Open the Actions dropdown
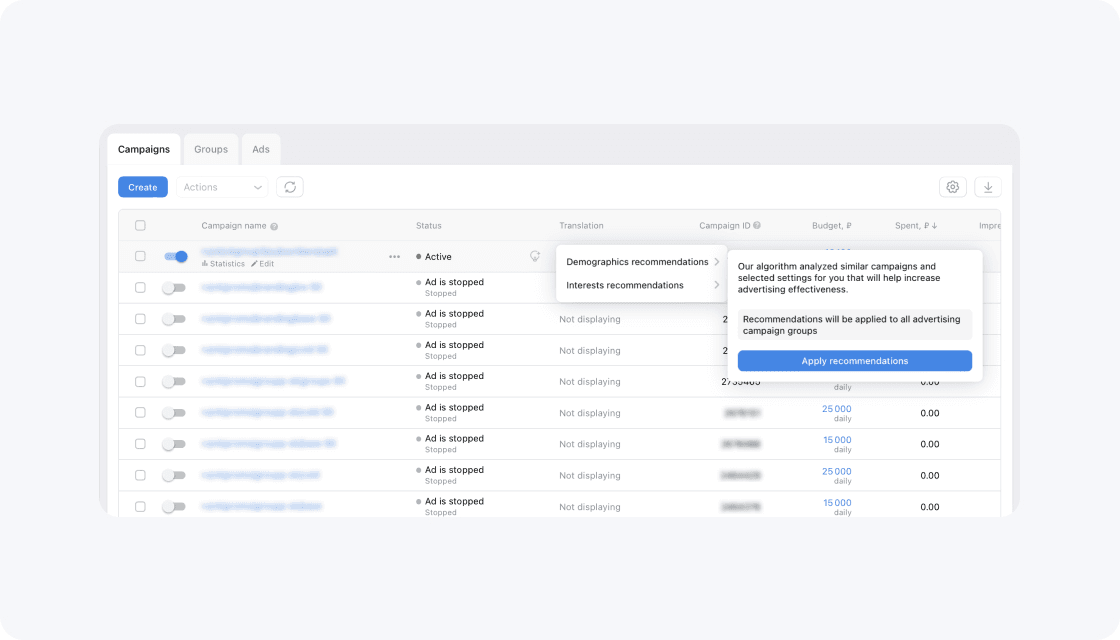This screenshot has width=1120, height=640. tap(222, 186)
